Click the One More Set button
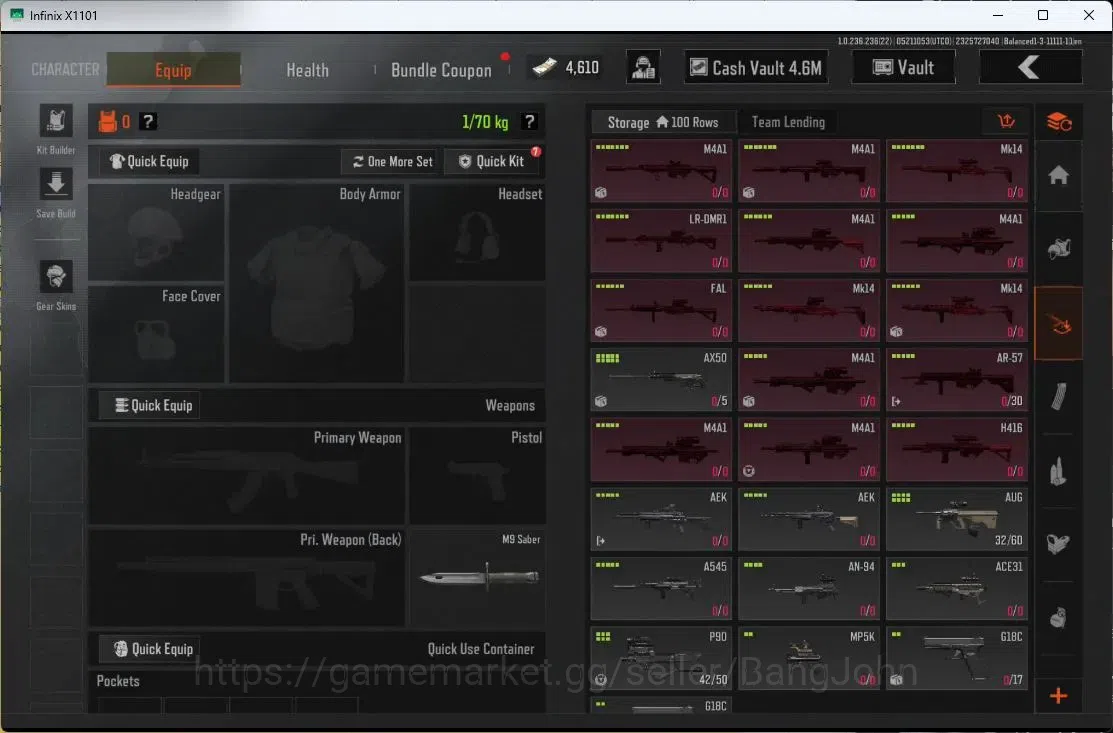 tap(393, 161)
